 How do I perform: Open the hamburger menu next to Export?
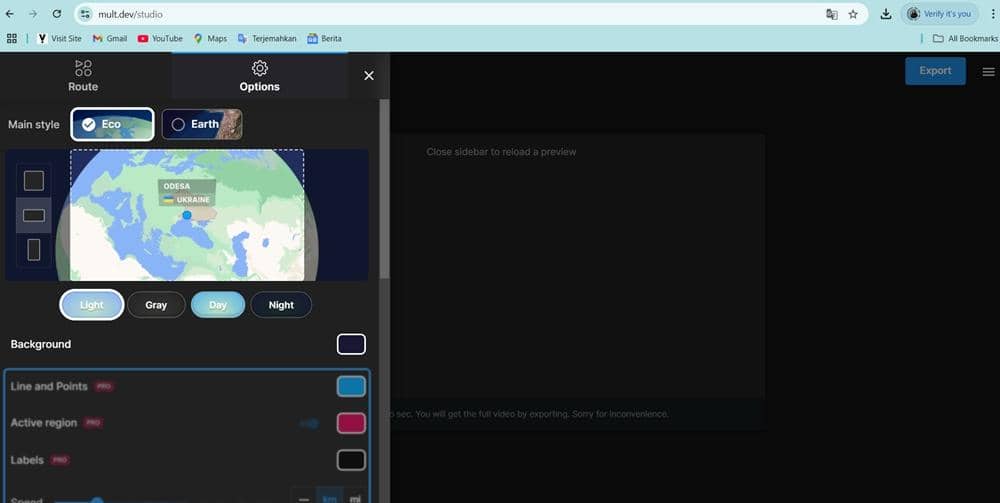pyautogui.click(x=988, y=71)
